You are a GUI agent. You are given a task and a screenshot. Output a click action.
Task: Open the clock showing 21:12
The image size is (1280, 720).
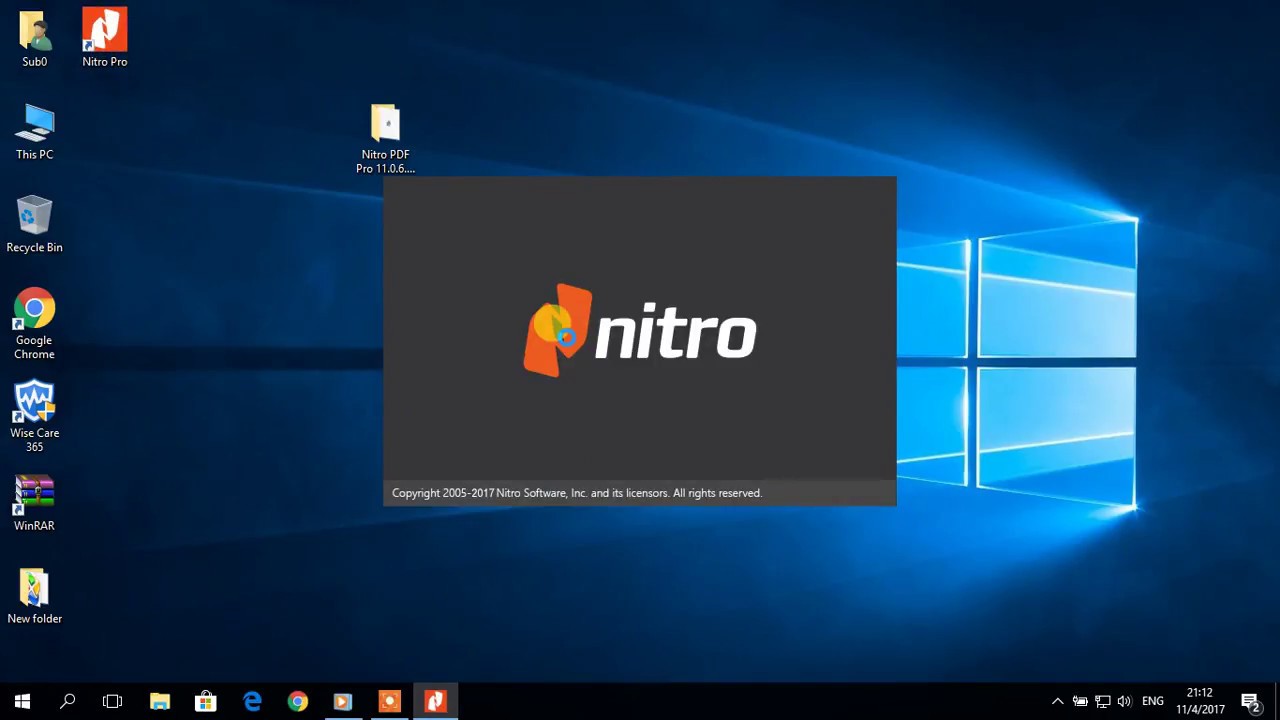click(1200, 701)
